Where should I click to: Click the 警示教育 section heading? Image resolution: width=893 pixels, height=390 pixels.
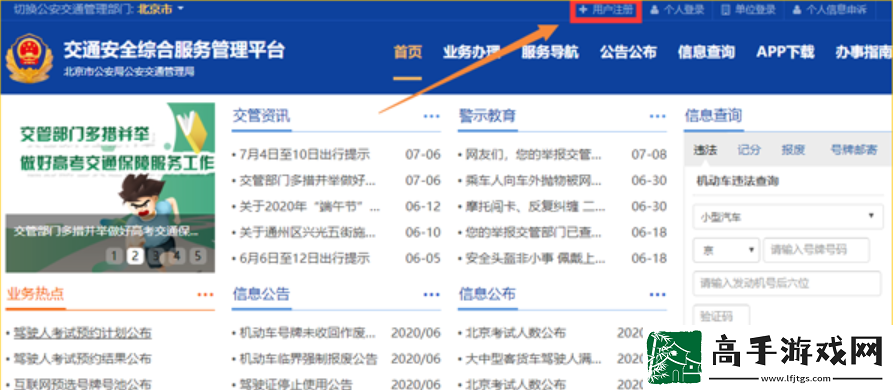point(488,116)
